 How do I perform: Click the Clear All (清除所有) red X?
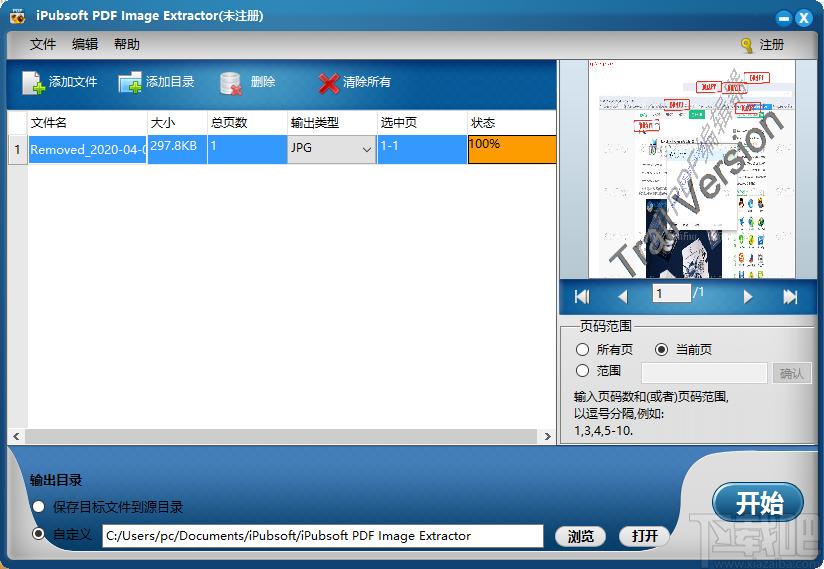(329, 83)
